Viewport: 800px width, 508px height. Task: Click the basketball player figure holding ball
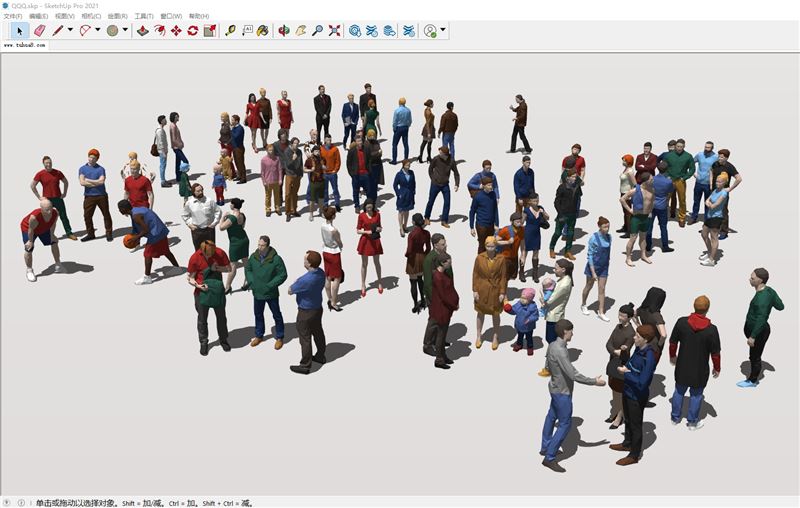click(x=148, y=241)
